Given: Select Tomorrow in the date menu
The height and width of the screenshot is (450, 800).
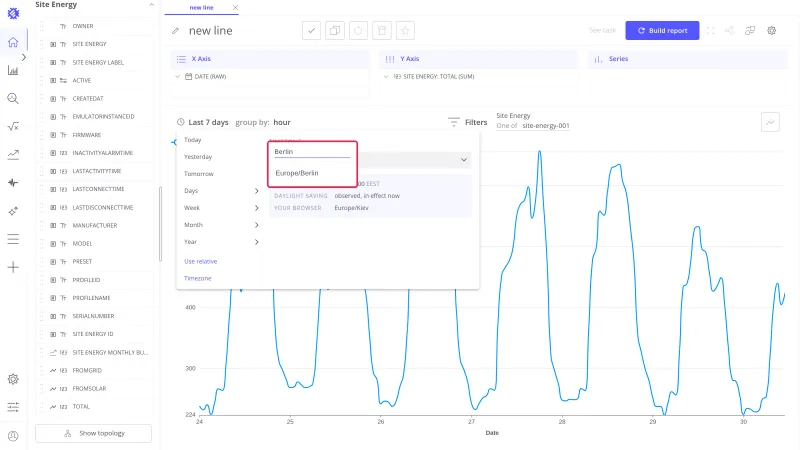Looking at the screenshot, I should pos(198,174).
